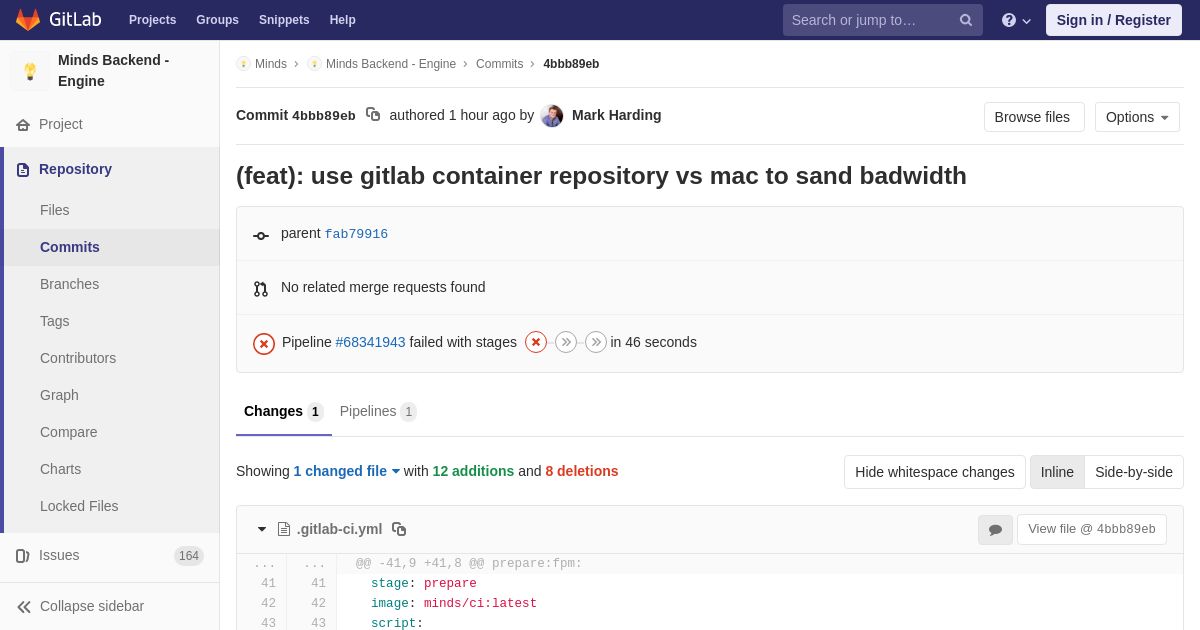Click View file @ 4bbb89eb button
This screenshot has height=630, width=1200.
pyautogui.click(x=1092, y=529)
